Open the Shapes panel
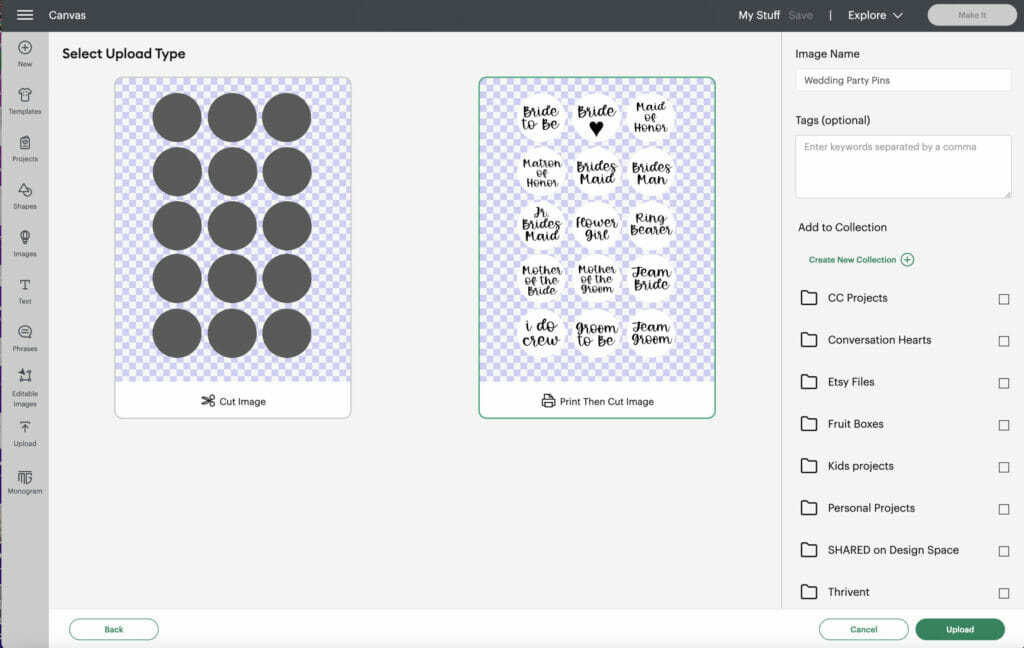This screenshot has height=648, width=1024. click(x=25, y=196)
